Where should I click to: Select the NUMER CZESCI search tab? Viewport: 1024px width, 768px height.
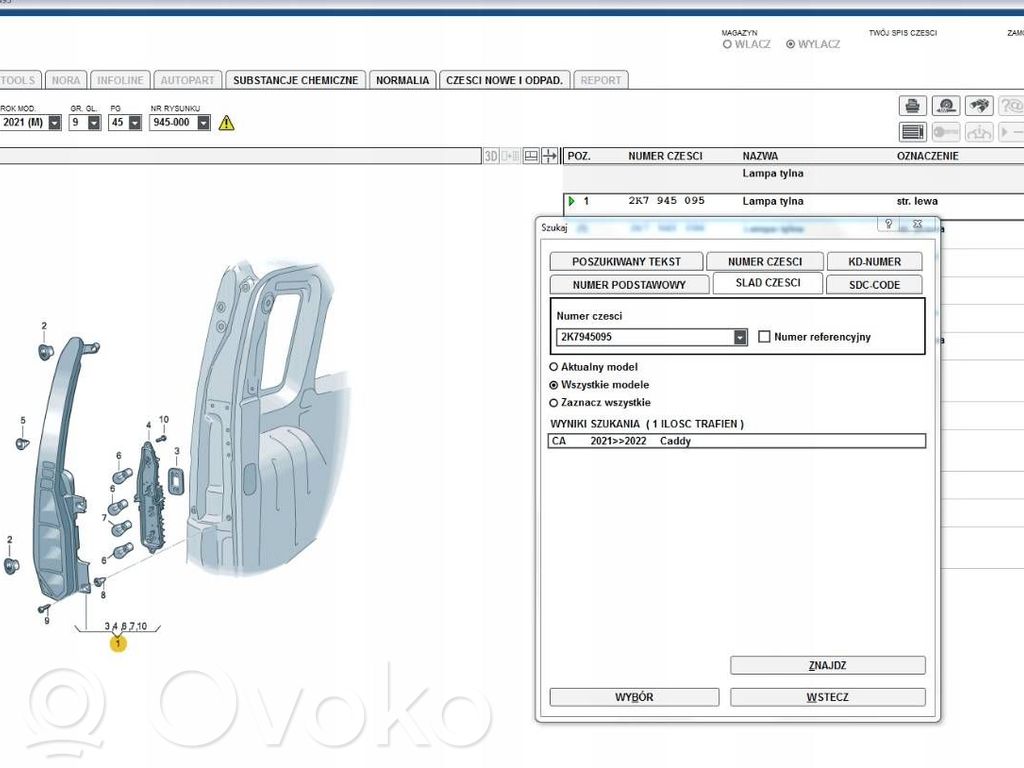(x=765, y=261)
